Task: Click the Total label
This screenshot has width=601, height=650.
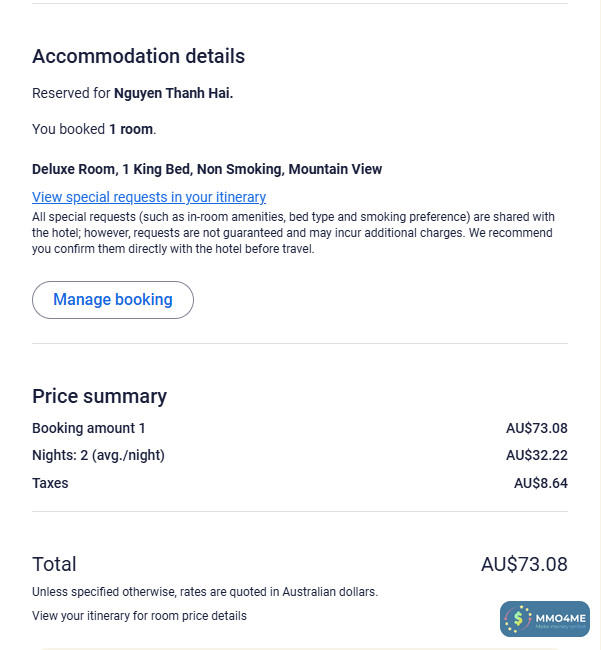Action: click(x=54, y=564)
